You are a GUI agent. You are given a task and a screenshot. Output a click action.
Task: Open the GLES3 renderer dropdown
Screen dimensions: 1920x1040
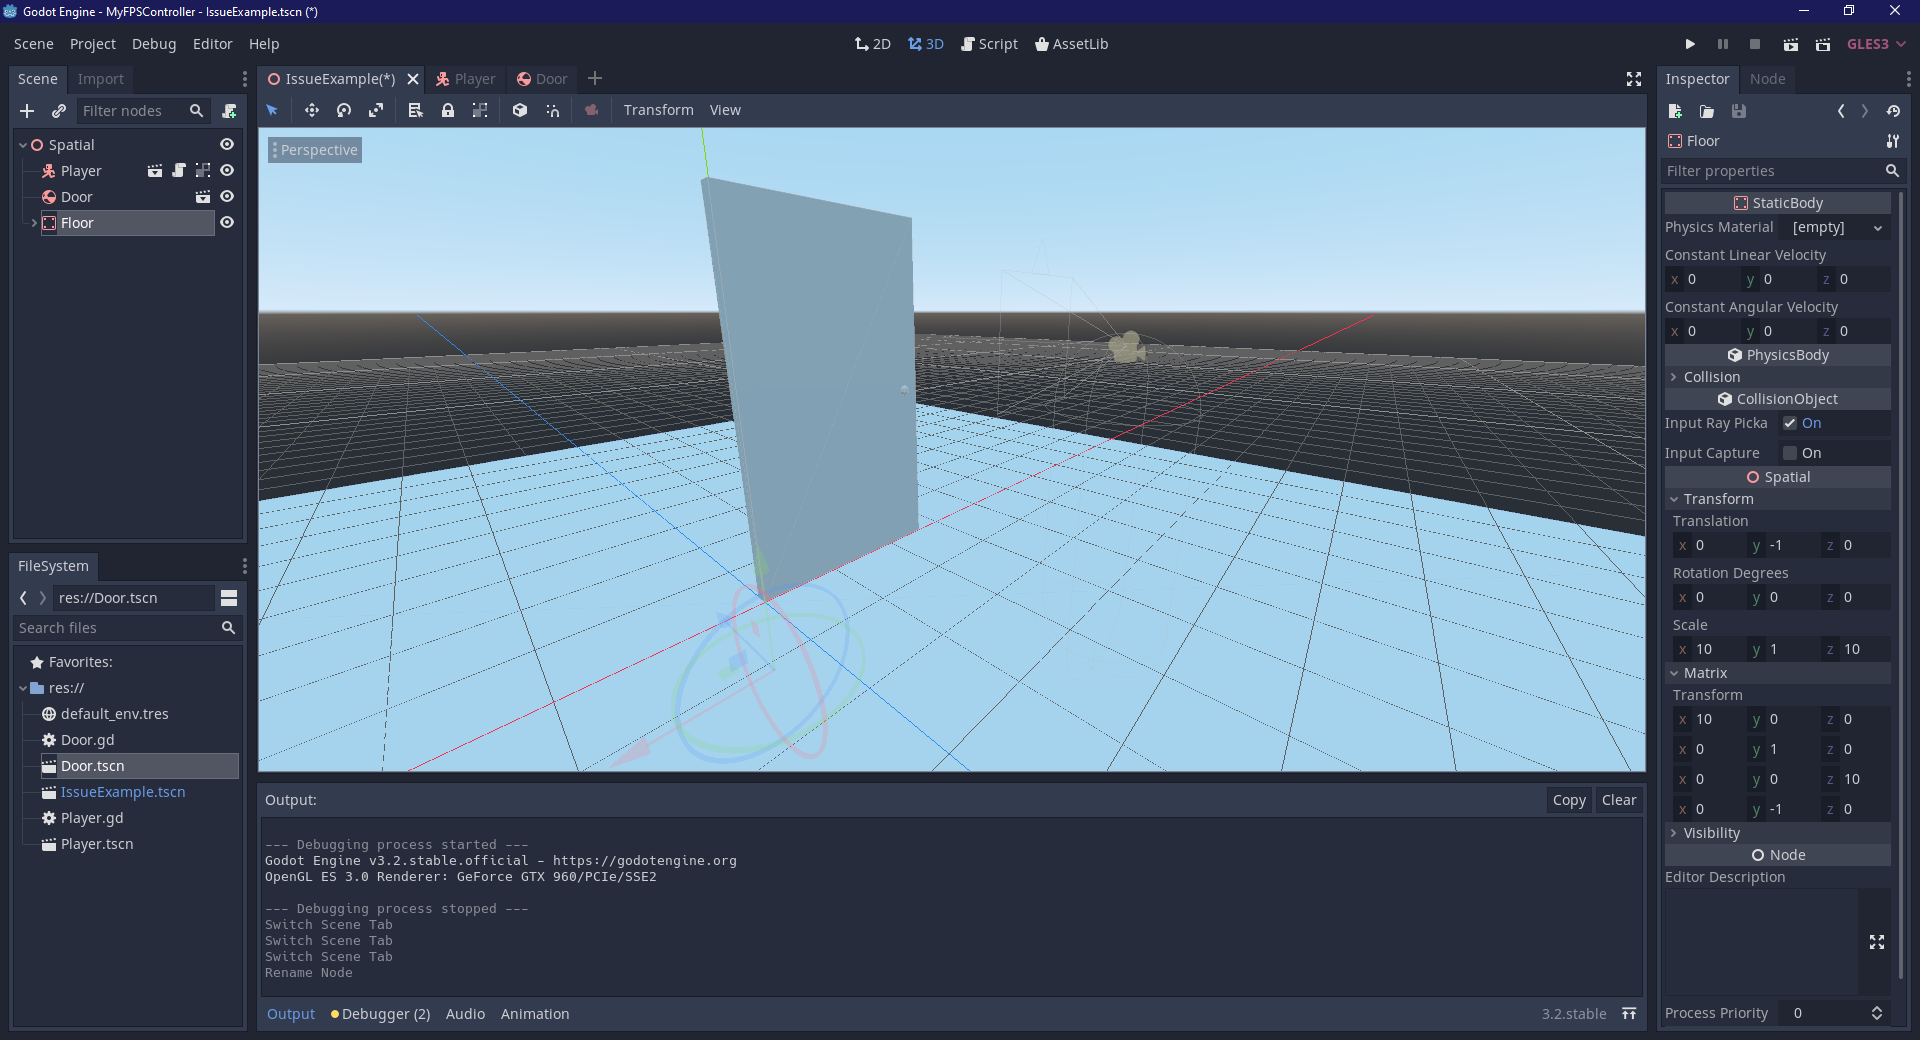[1876, 44]
